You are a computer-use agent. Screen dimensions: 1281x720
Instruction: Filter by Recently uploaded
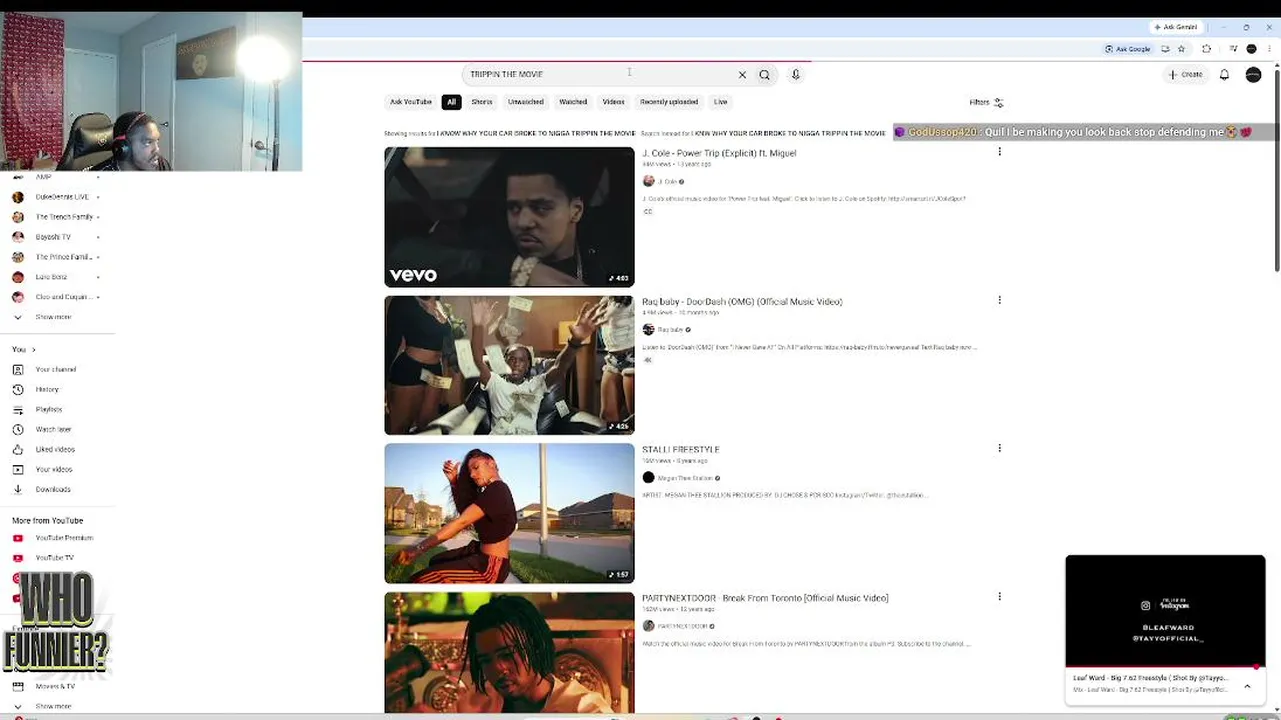point(669,102)
